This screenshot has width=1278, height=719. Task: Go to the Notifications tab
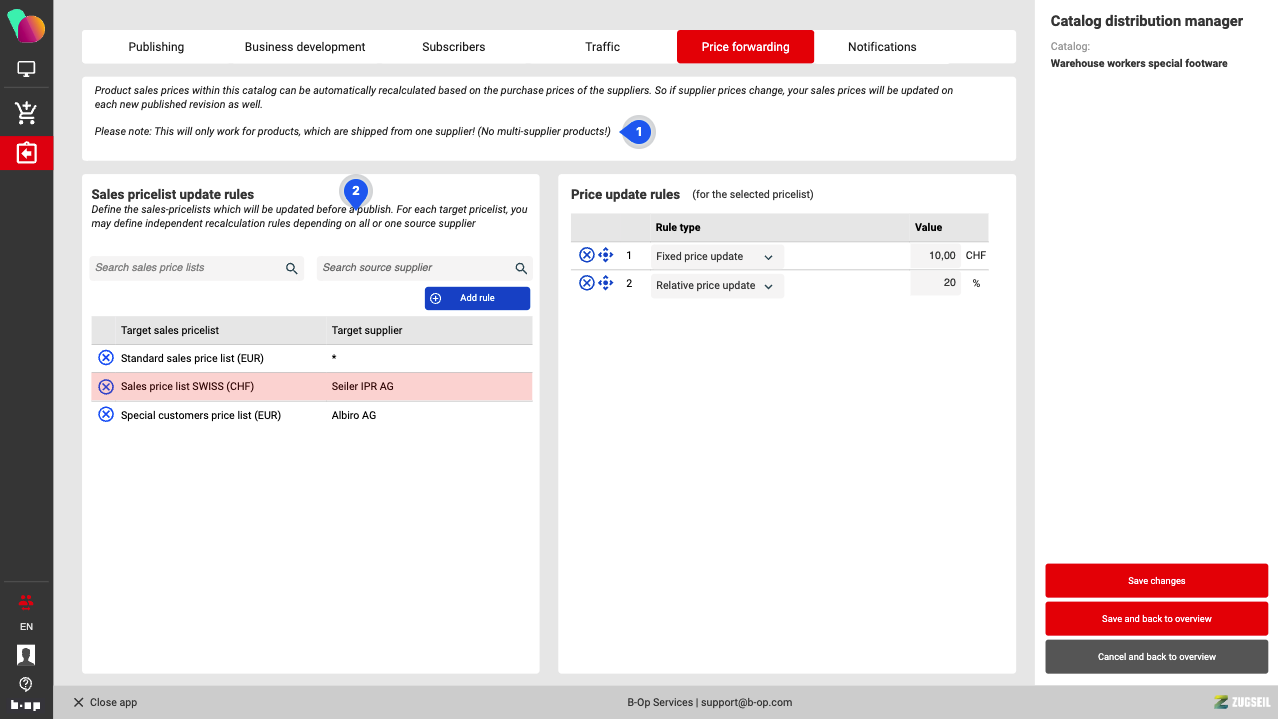click(x=881, y=47)
